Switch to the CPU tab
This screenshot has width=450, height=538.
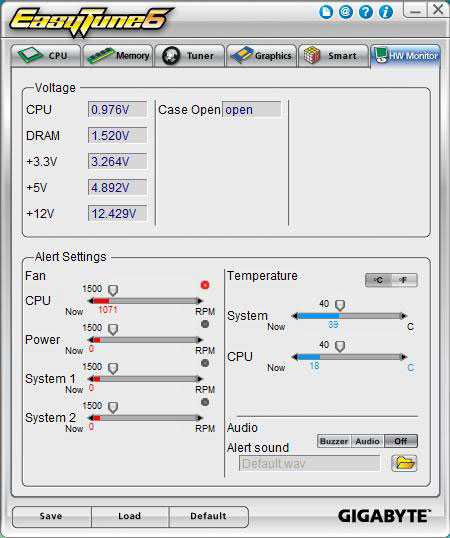[46, 56]
